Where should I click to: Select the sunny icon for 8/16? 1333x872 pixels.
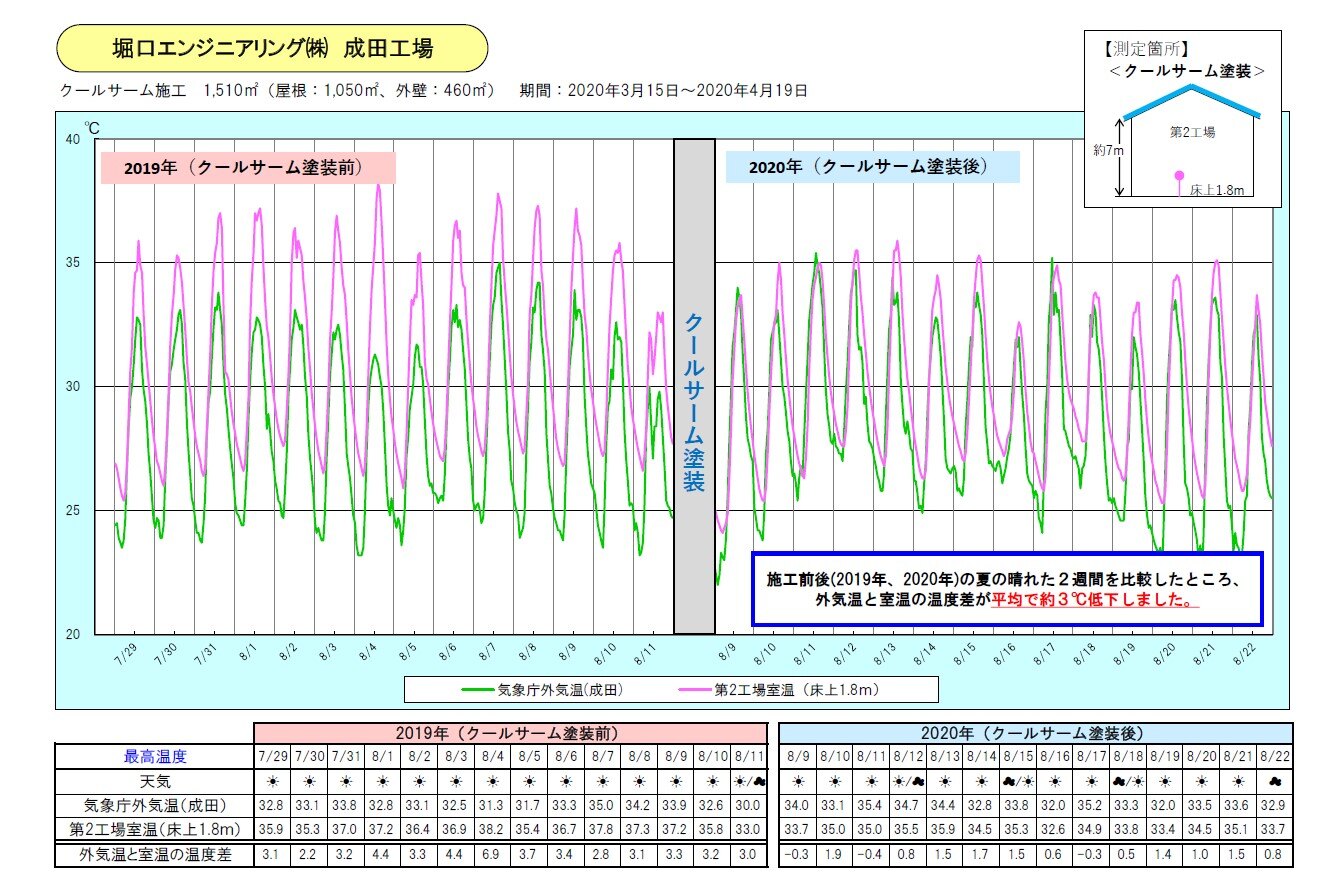[x=1055, y=781]
